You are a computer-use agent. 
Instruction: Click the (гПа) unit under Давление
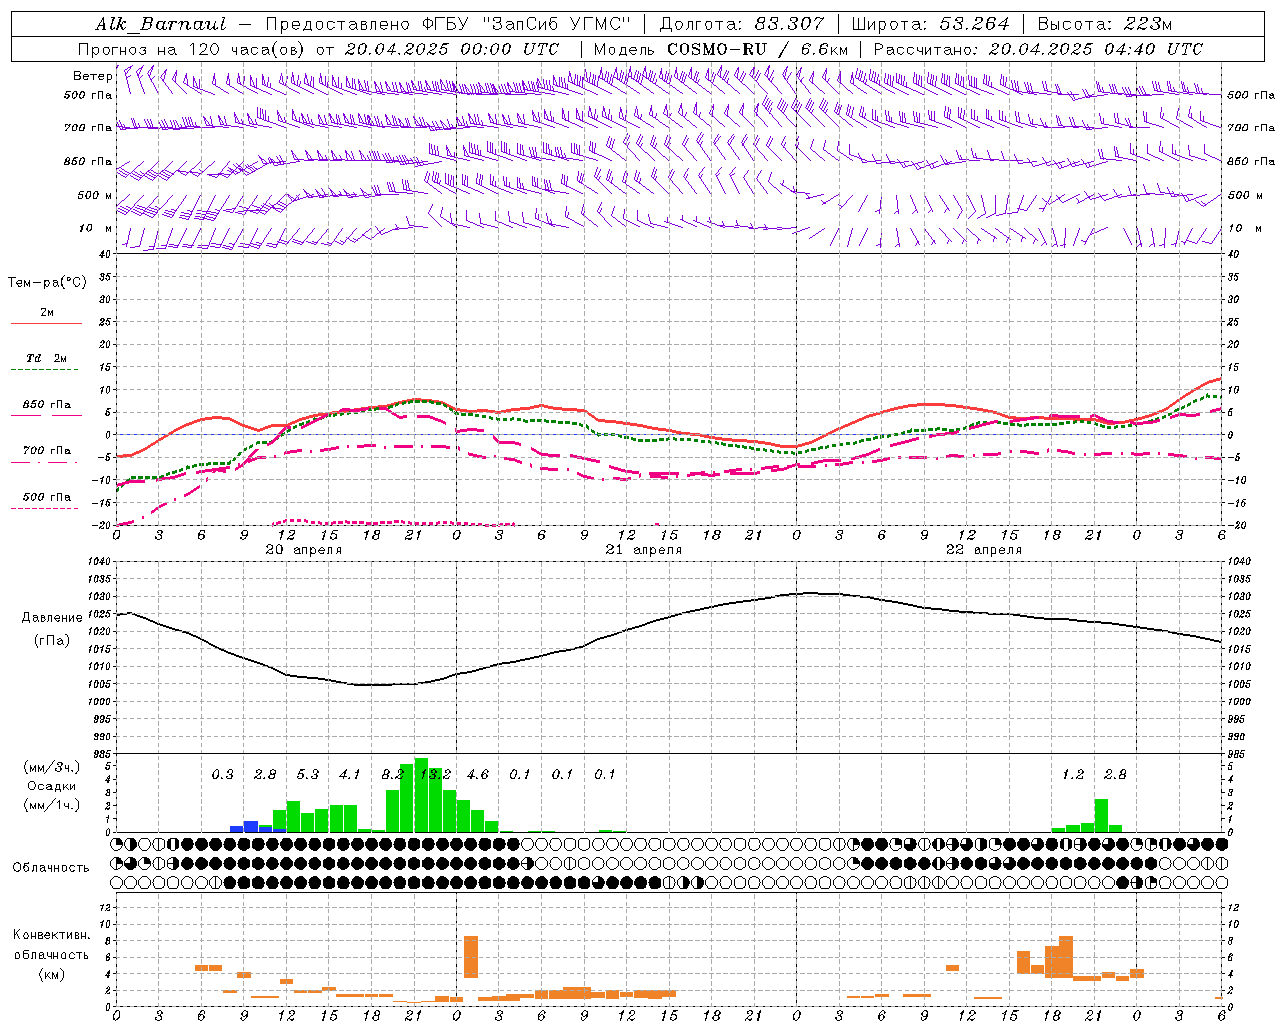click(52, 641)
